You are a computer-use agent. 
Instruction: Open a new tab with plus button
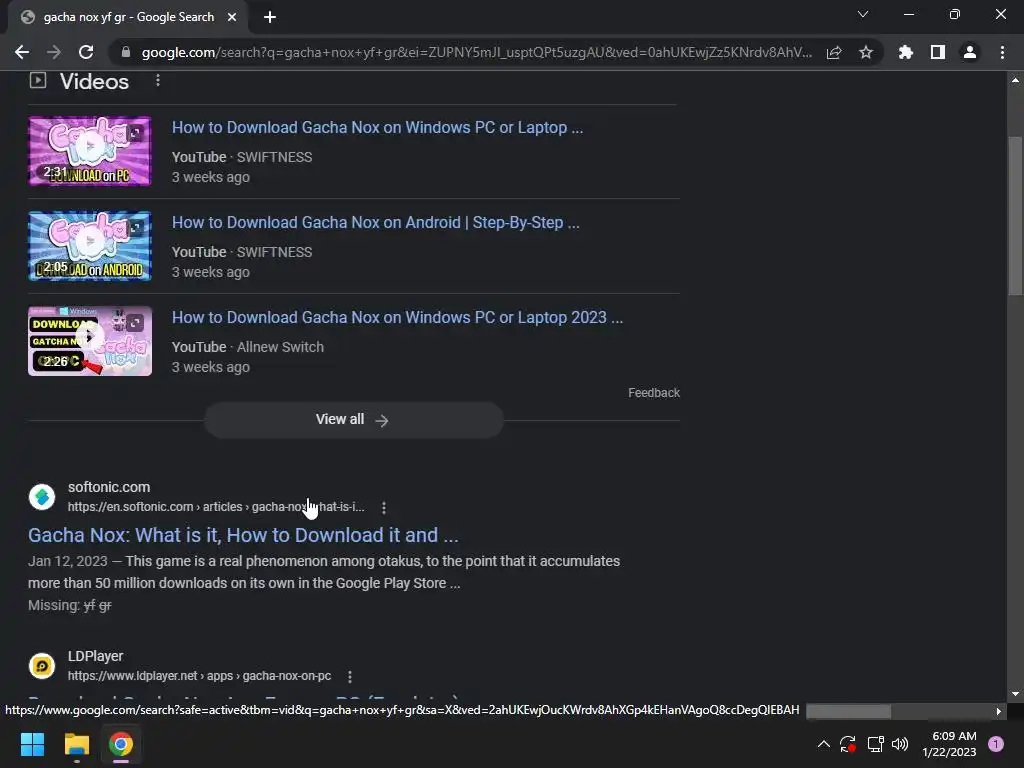(x=270, y=17)
